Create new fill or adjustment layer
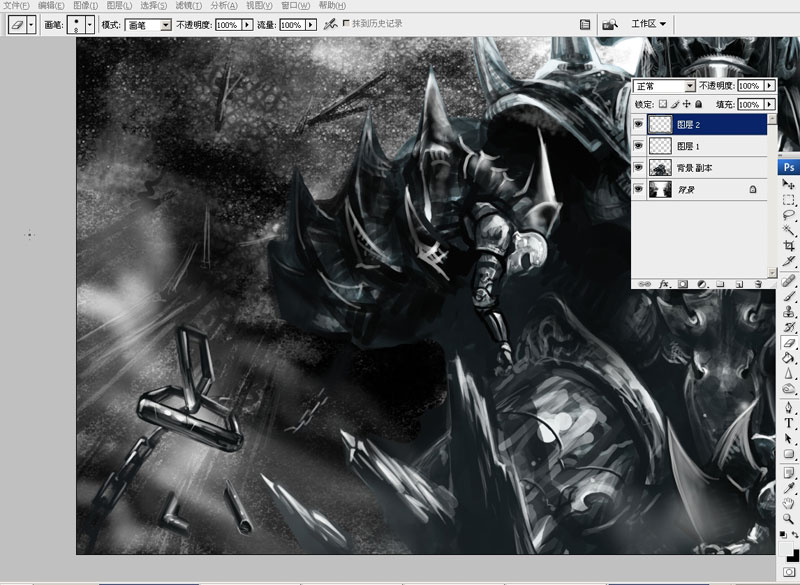The width and height of the screenshot is (800, 585). (x=702, y=284)
